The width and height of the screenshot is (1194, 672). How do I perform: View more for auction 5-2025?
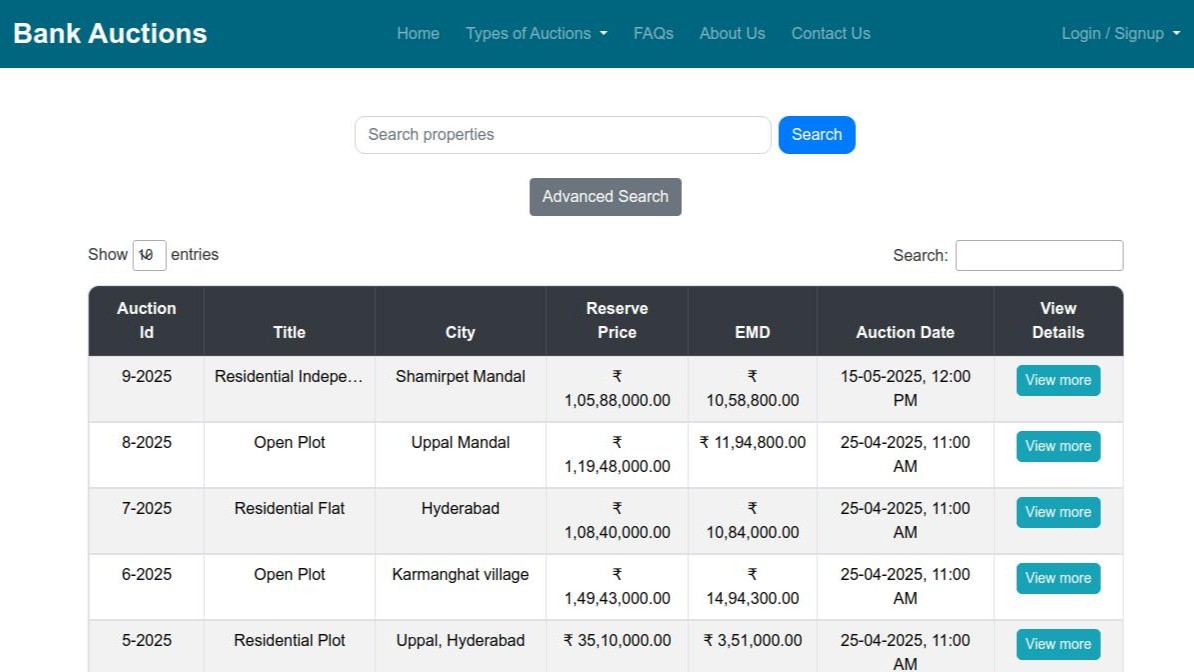[x=1058, y=644]
